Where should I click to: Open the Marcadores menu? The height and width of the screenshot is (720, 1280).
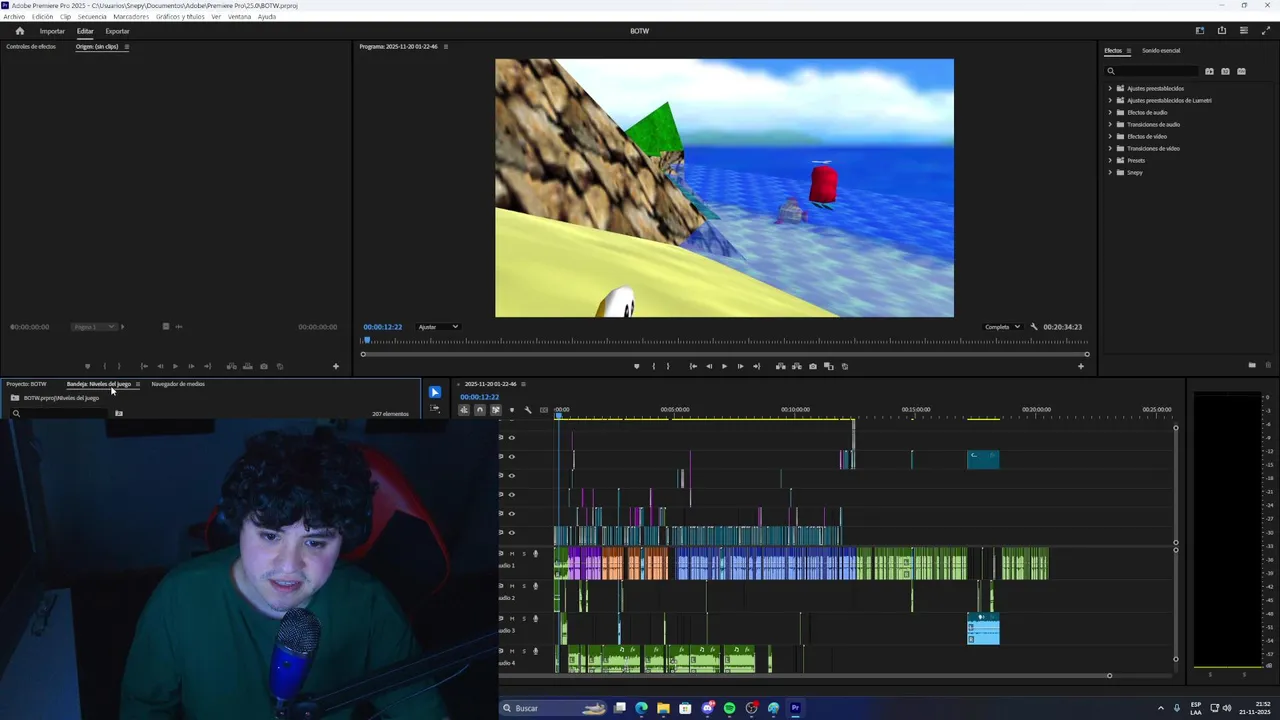[131, 17]
